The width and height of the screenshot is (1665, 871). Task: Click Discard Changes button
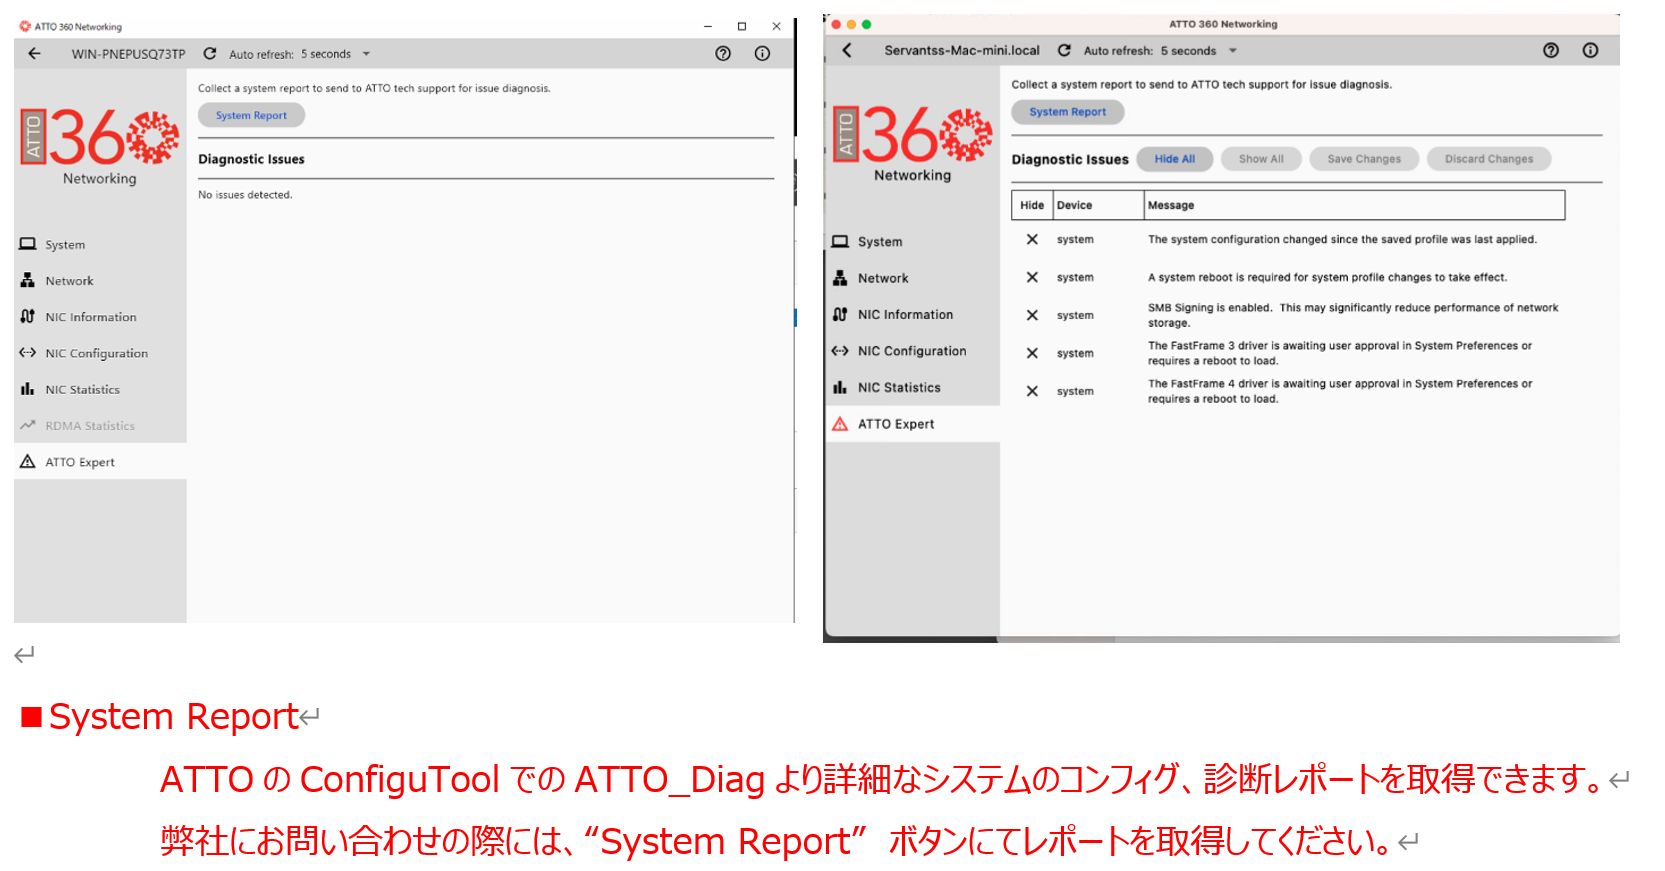1489,159
